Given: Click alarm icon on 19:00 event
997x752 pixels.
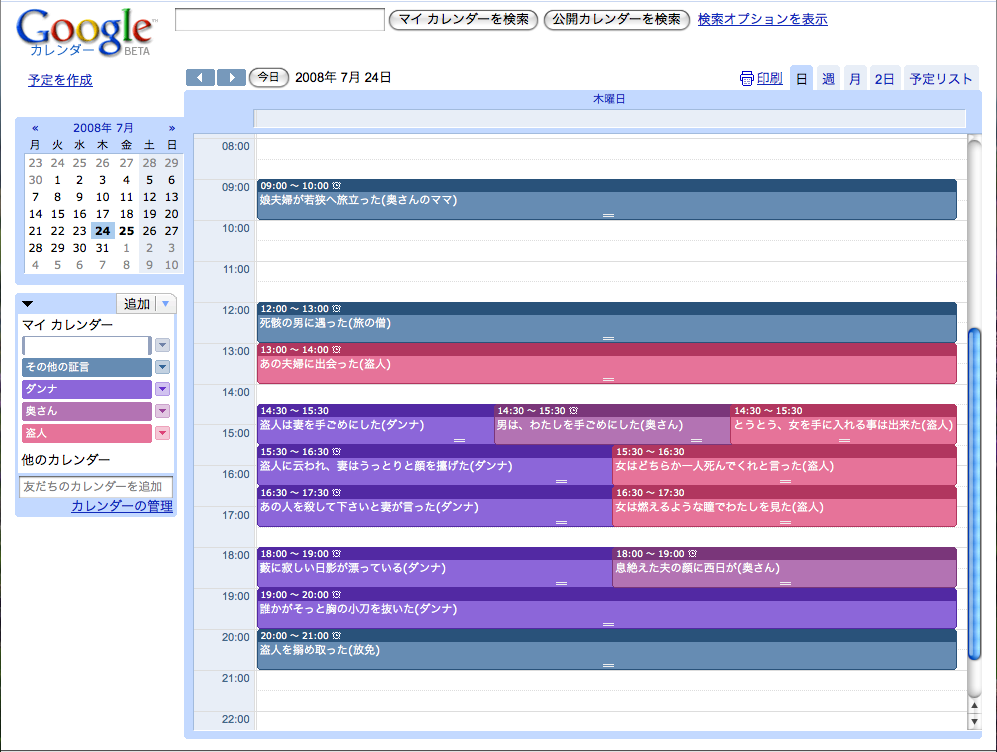Looking at the screenshot, I should (x=336, y=594).
